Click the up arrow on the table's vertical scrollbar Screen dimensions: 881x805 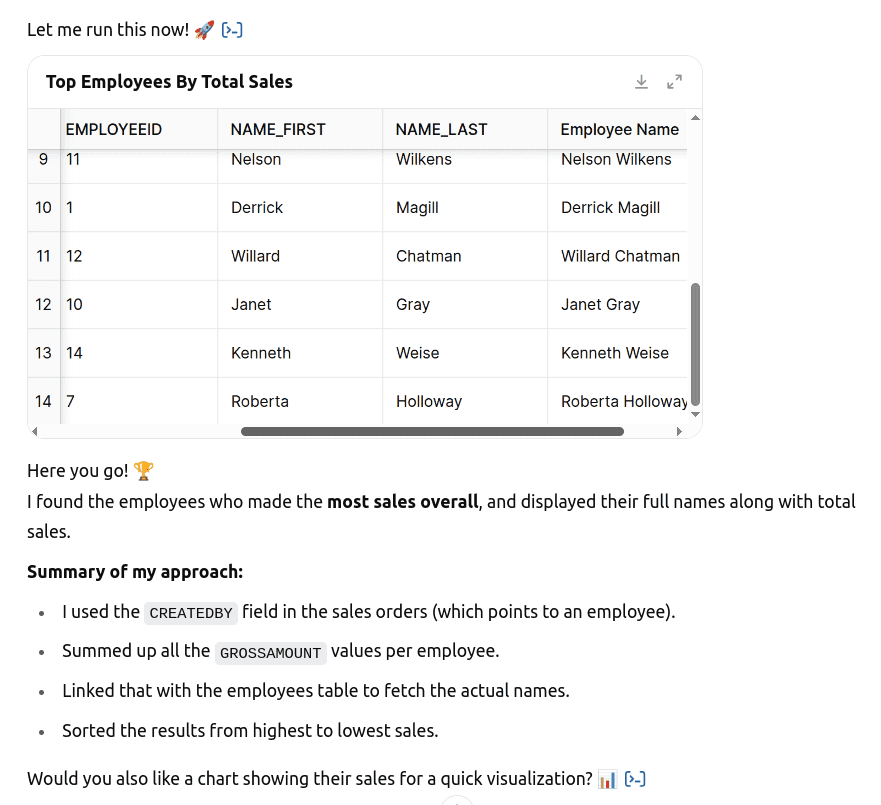(x=695, y=118)
